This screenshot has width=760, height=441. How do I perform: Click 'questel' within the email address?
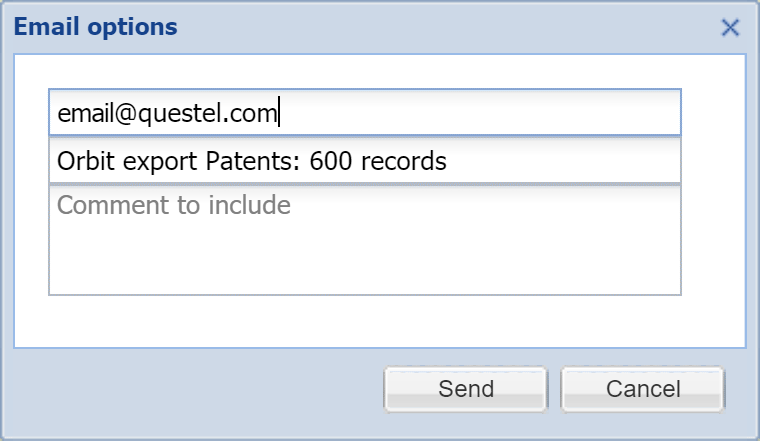[175, 114]
